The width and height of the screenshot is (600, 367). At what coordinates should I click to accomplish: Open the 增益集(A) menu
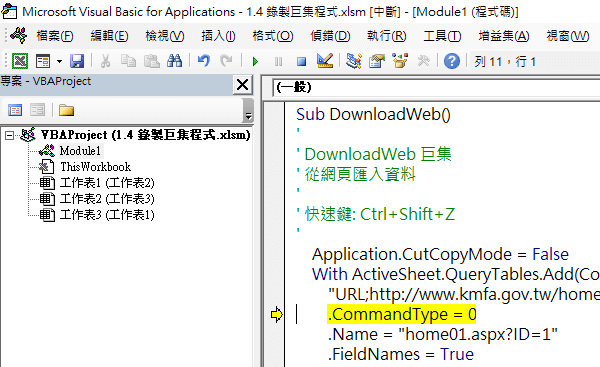[x=504, y=36]
